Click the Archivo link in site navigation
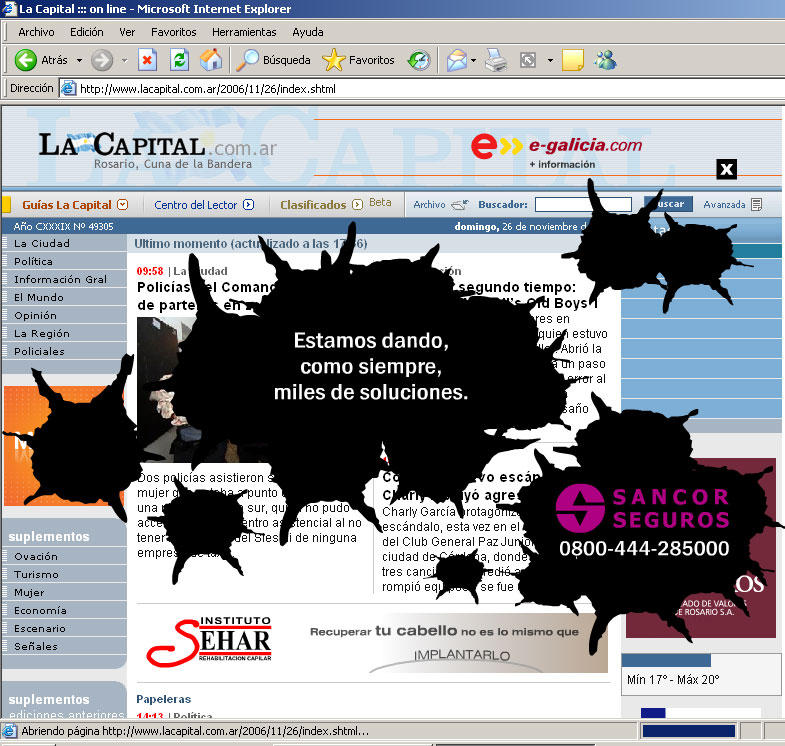Image resolution: width=785 pixels, height=746 pixels. (x=429, y=204)
